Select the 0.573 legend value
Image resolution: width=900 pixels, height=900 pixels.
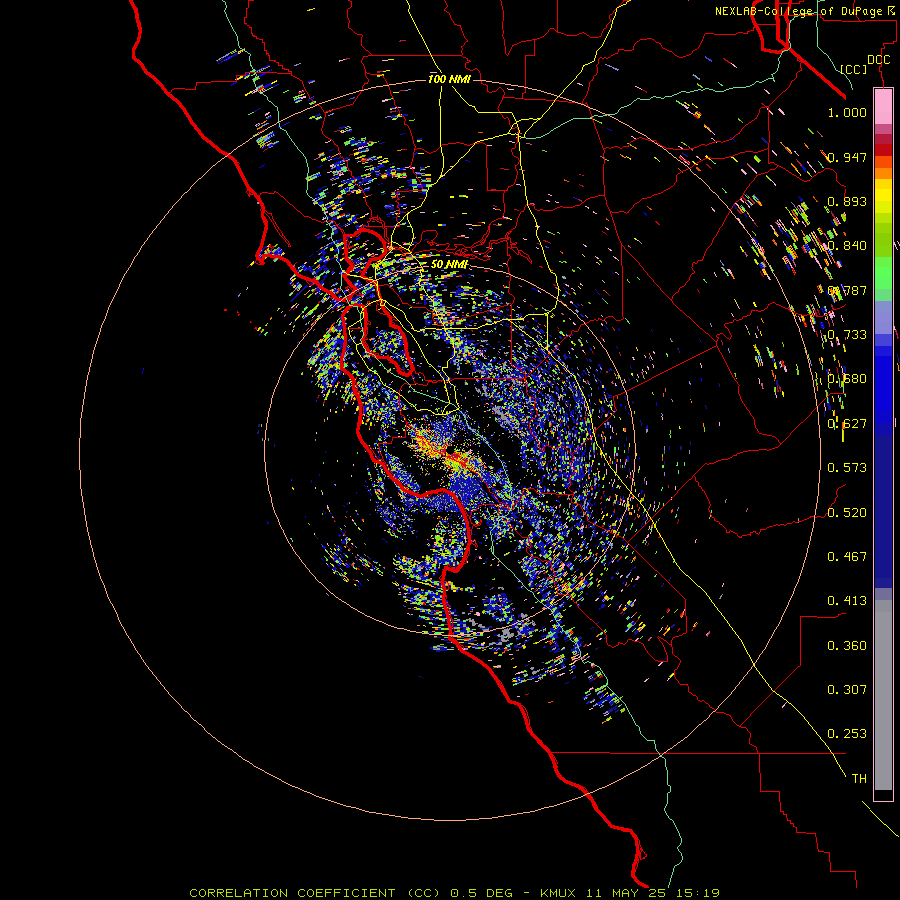pos(847,468)
